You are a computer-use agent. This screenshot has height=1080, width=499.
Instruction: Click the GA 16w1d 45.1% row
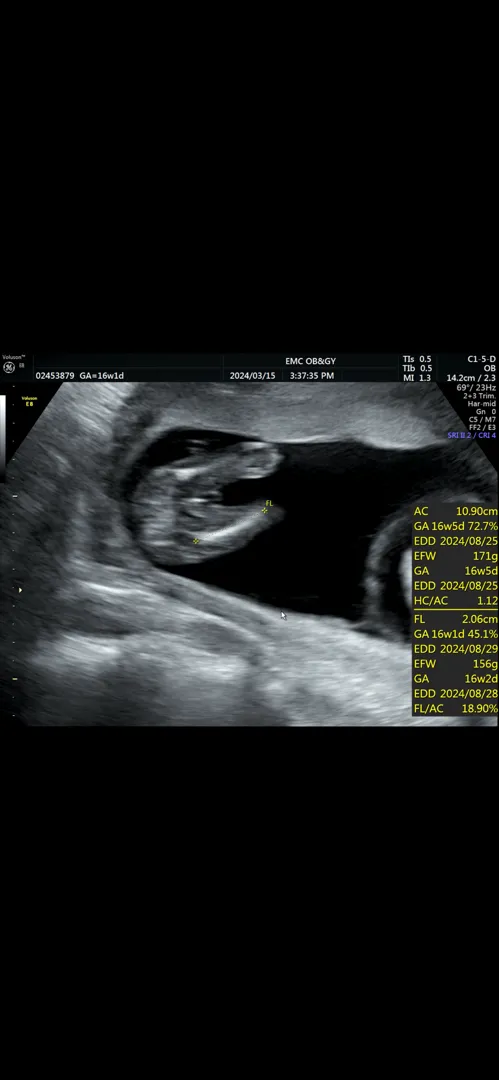455,634
